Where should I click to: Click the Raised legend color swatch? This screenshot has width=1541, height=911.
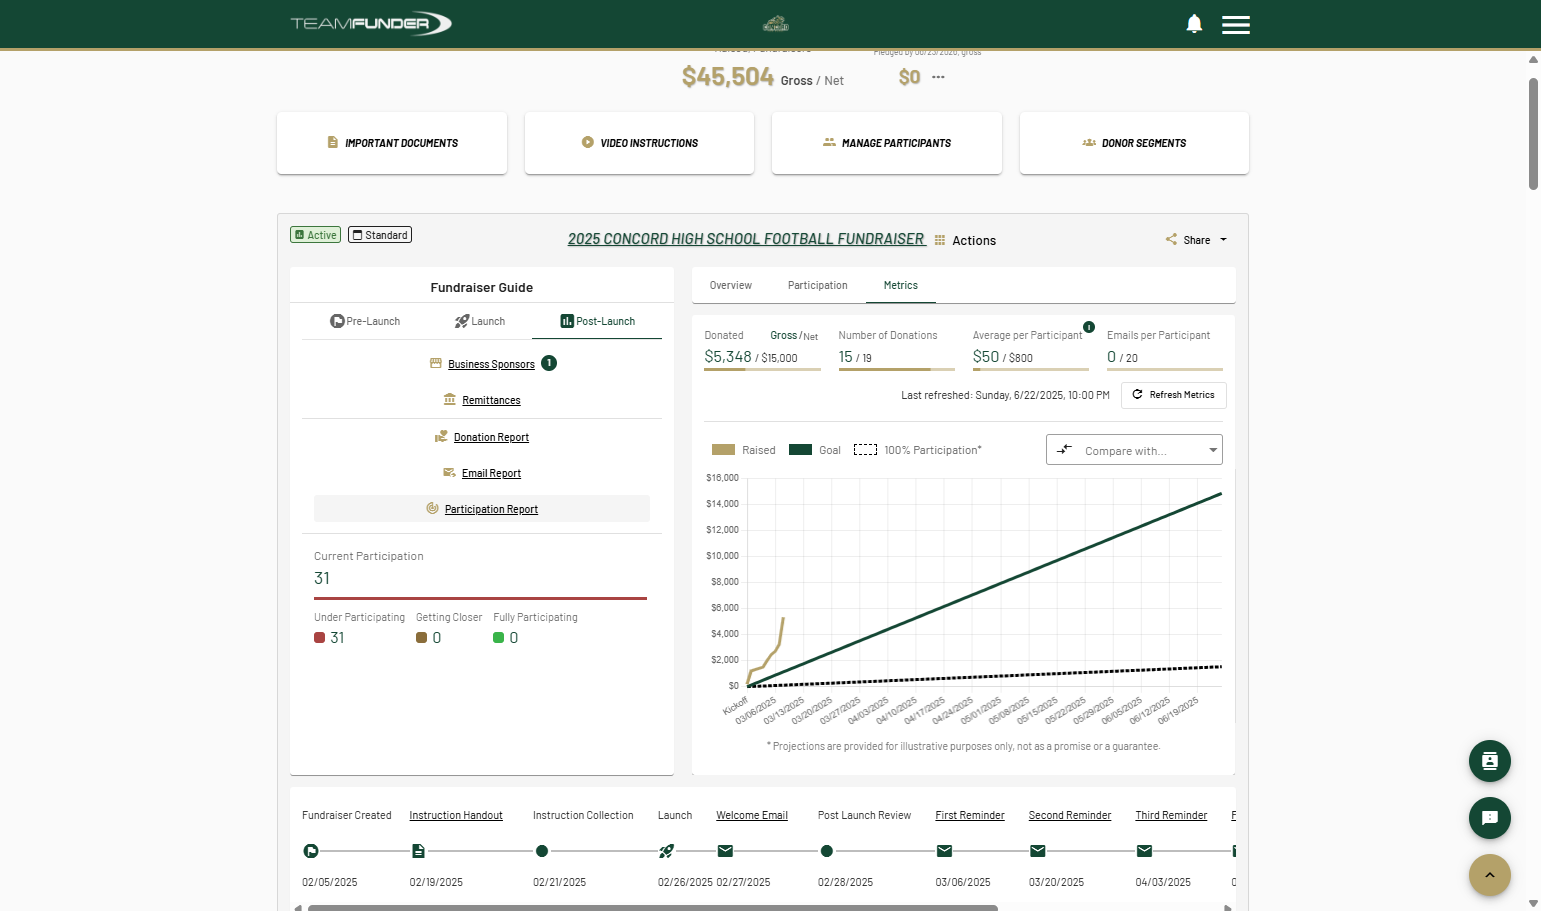[x=723, y=450]
